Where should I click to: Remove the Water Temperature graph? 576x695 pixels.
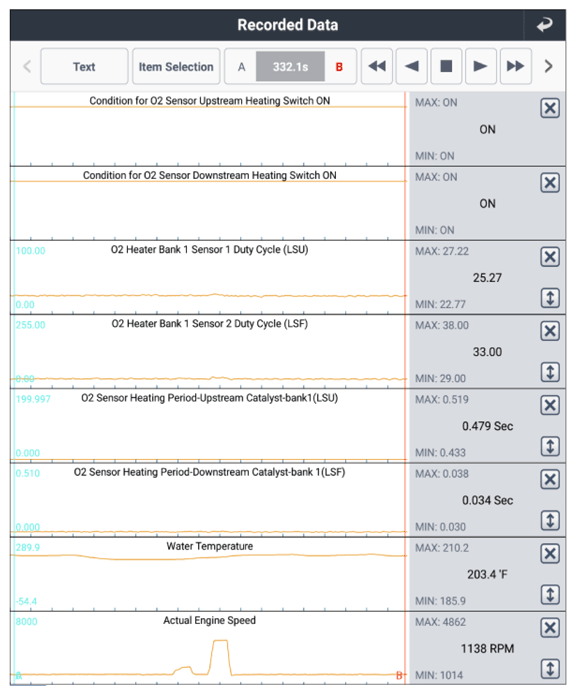(550, 554)
